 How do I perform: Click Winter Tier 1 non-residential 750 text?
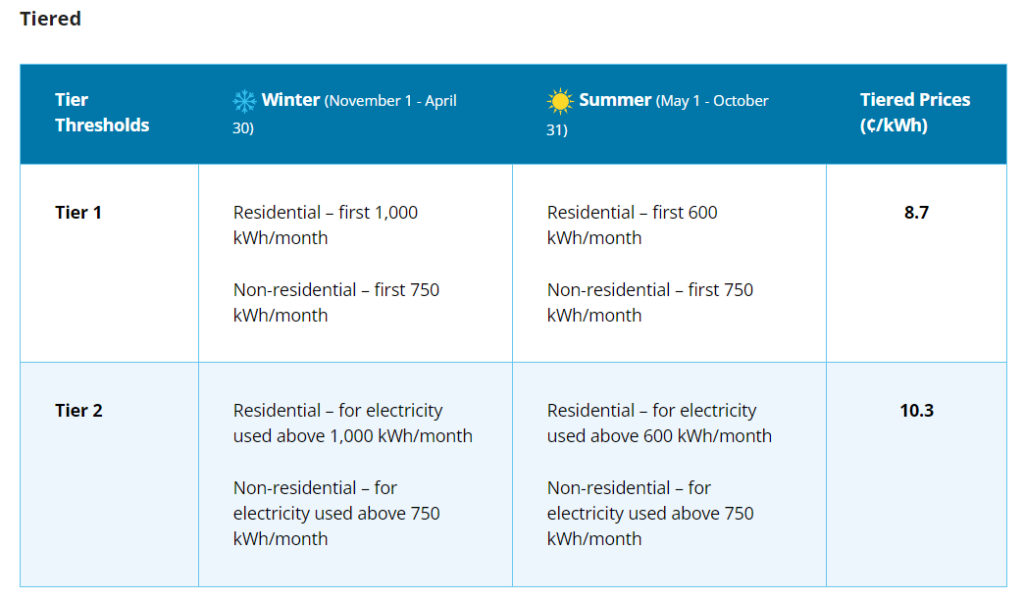[x=336, y=302]
